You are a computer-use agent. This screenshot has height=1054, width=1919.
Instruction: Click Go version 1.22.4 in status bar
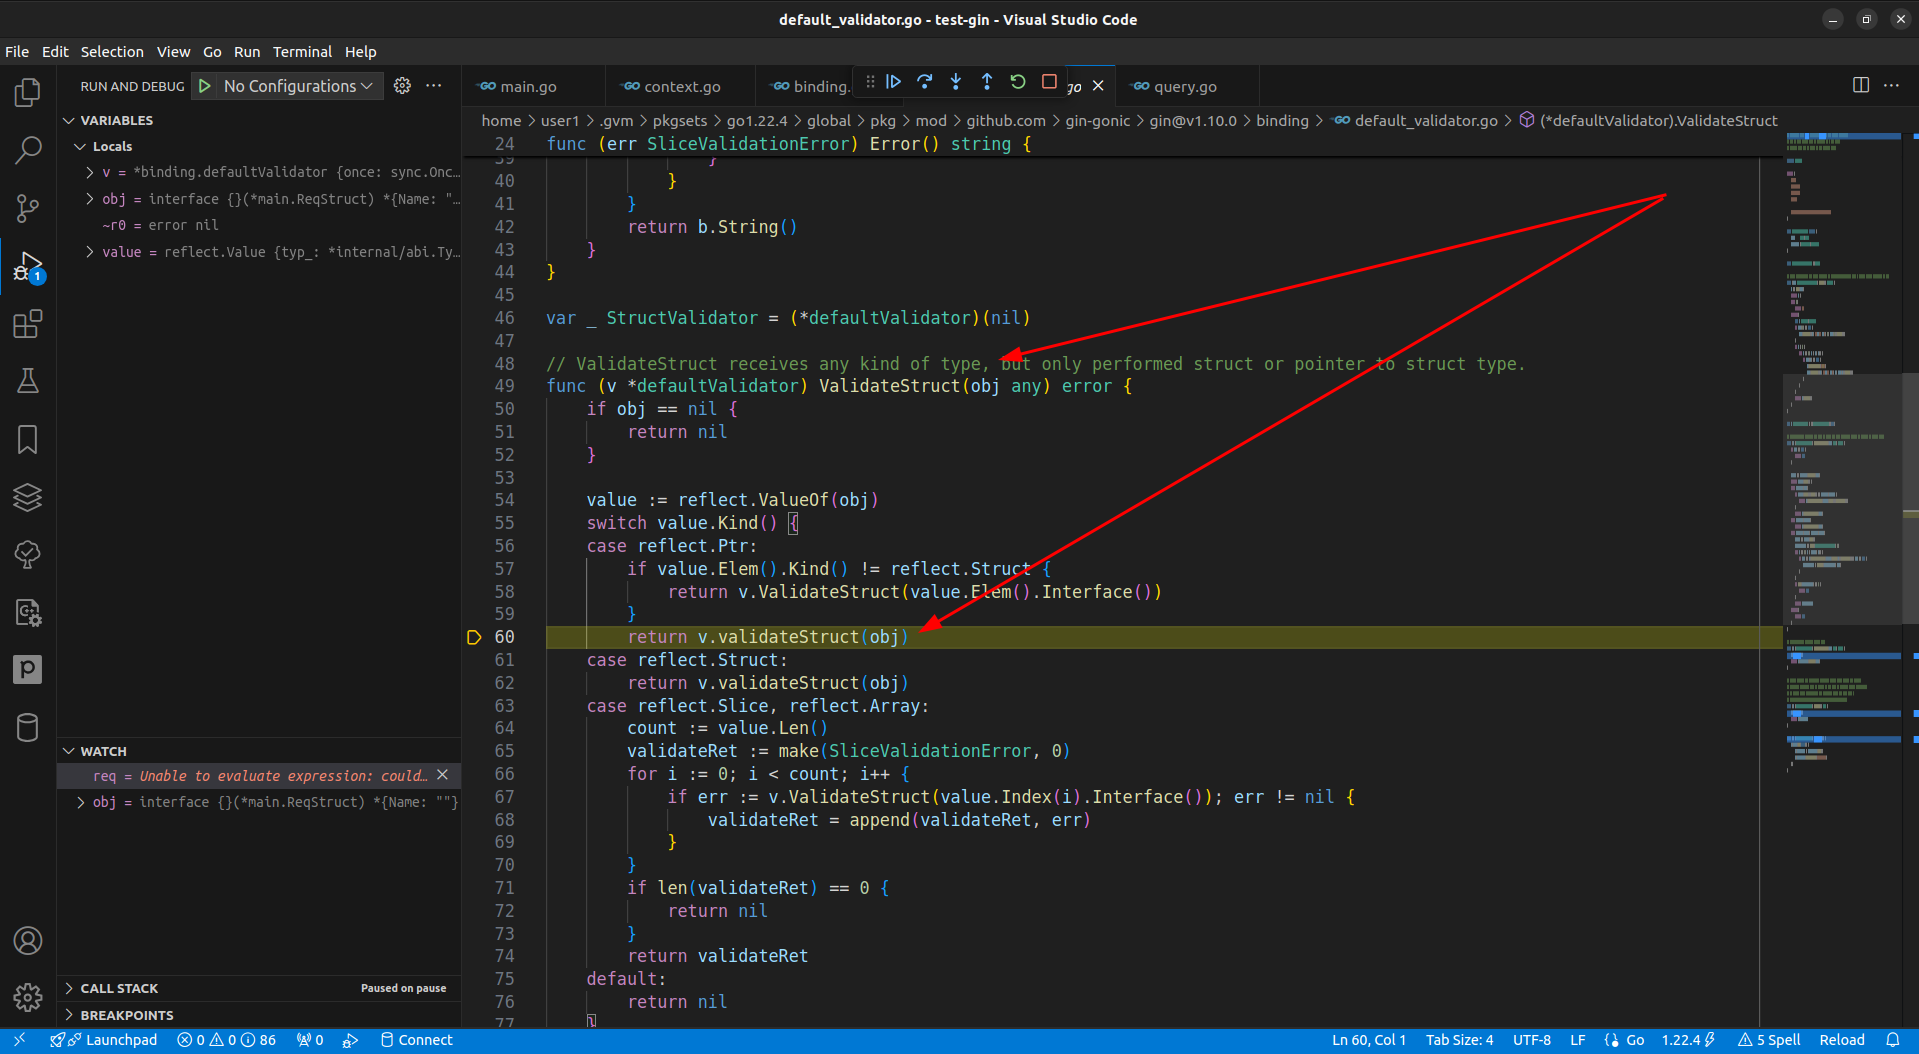pyautogui.click(x=1688, y=1040)
